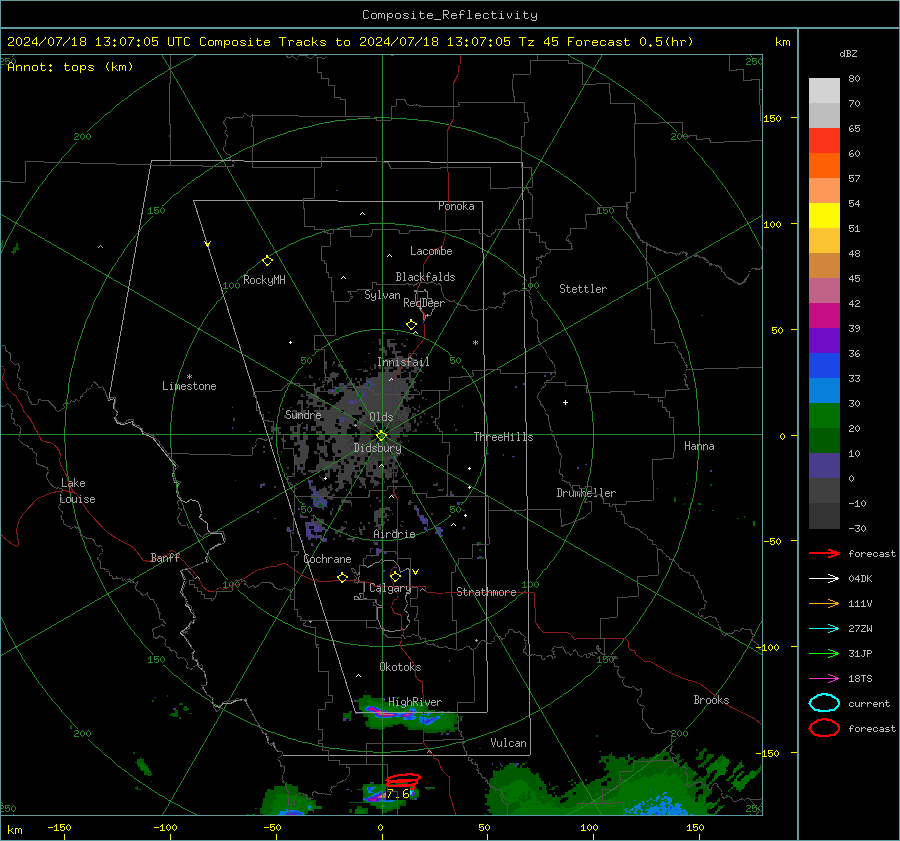Click the Vulcan city label
Screen dimensions: 900x841
tap(508, 743)
